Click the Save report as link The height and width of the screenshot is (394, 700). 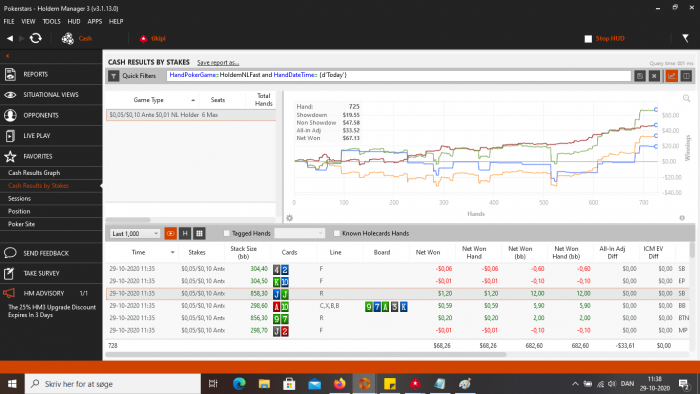pos(218,62)
